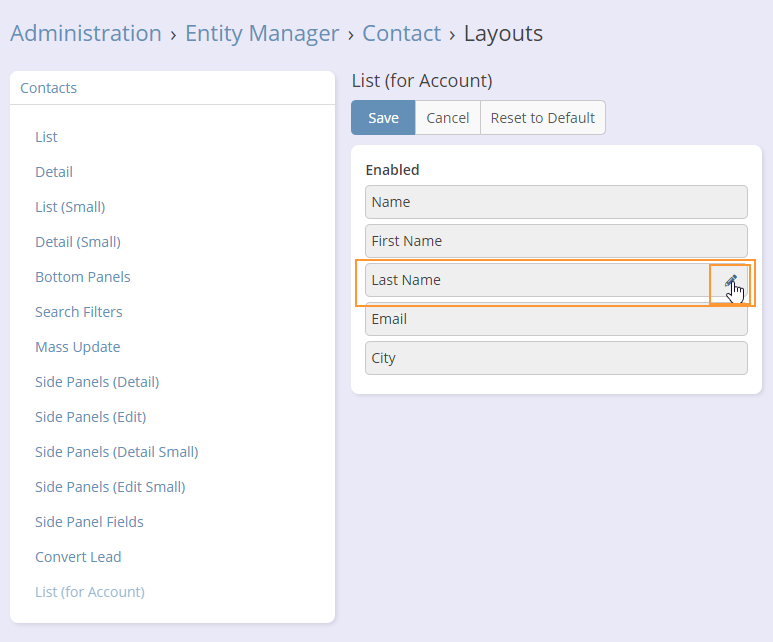Image resolution: width=773 pixels, height=642 pixels.
Task: Open Side Panels (Detail) layout
Action: tap(97, 382)
